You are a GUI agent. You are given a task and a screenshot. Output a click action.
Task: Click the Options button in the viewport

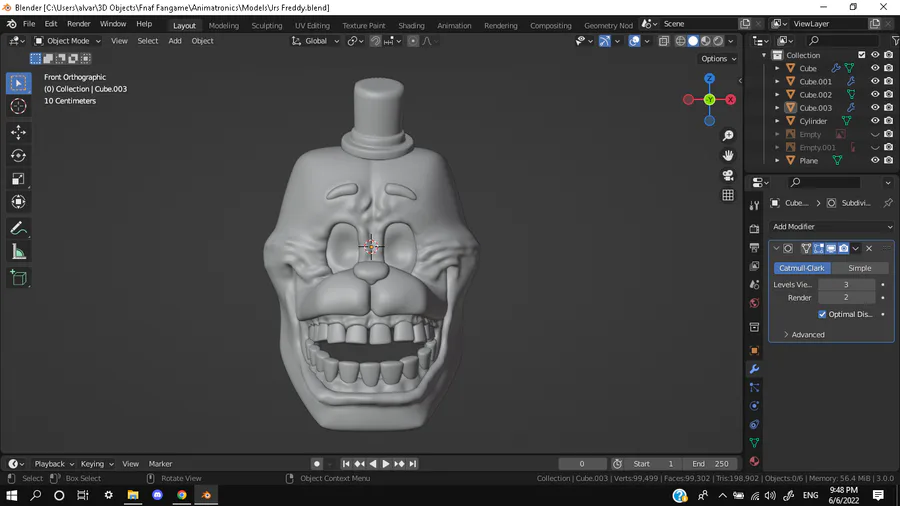point(718,59)
